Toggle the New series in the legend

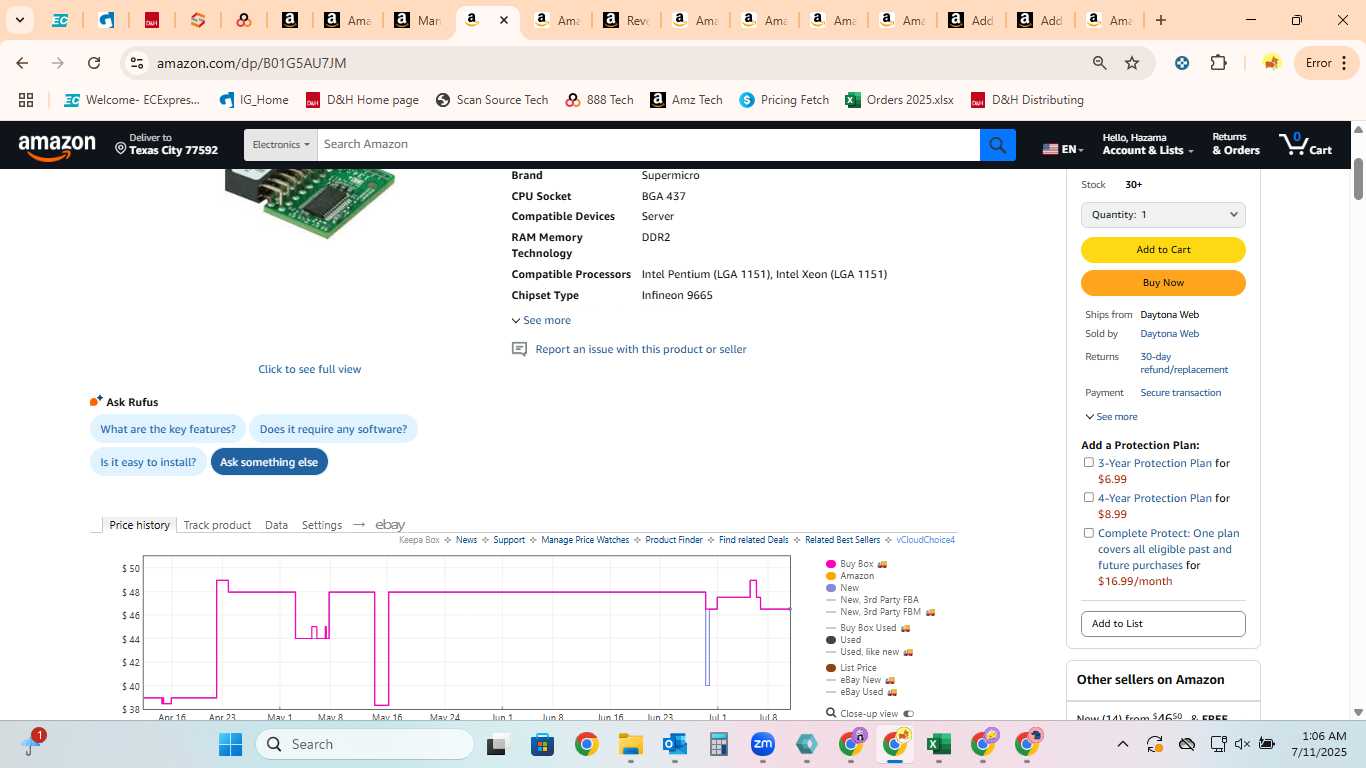point(842,588)
